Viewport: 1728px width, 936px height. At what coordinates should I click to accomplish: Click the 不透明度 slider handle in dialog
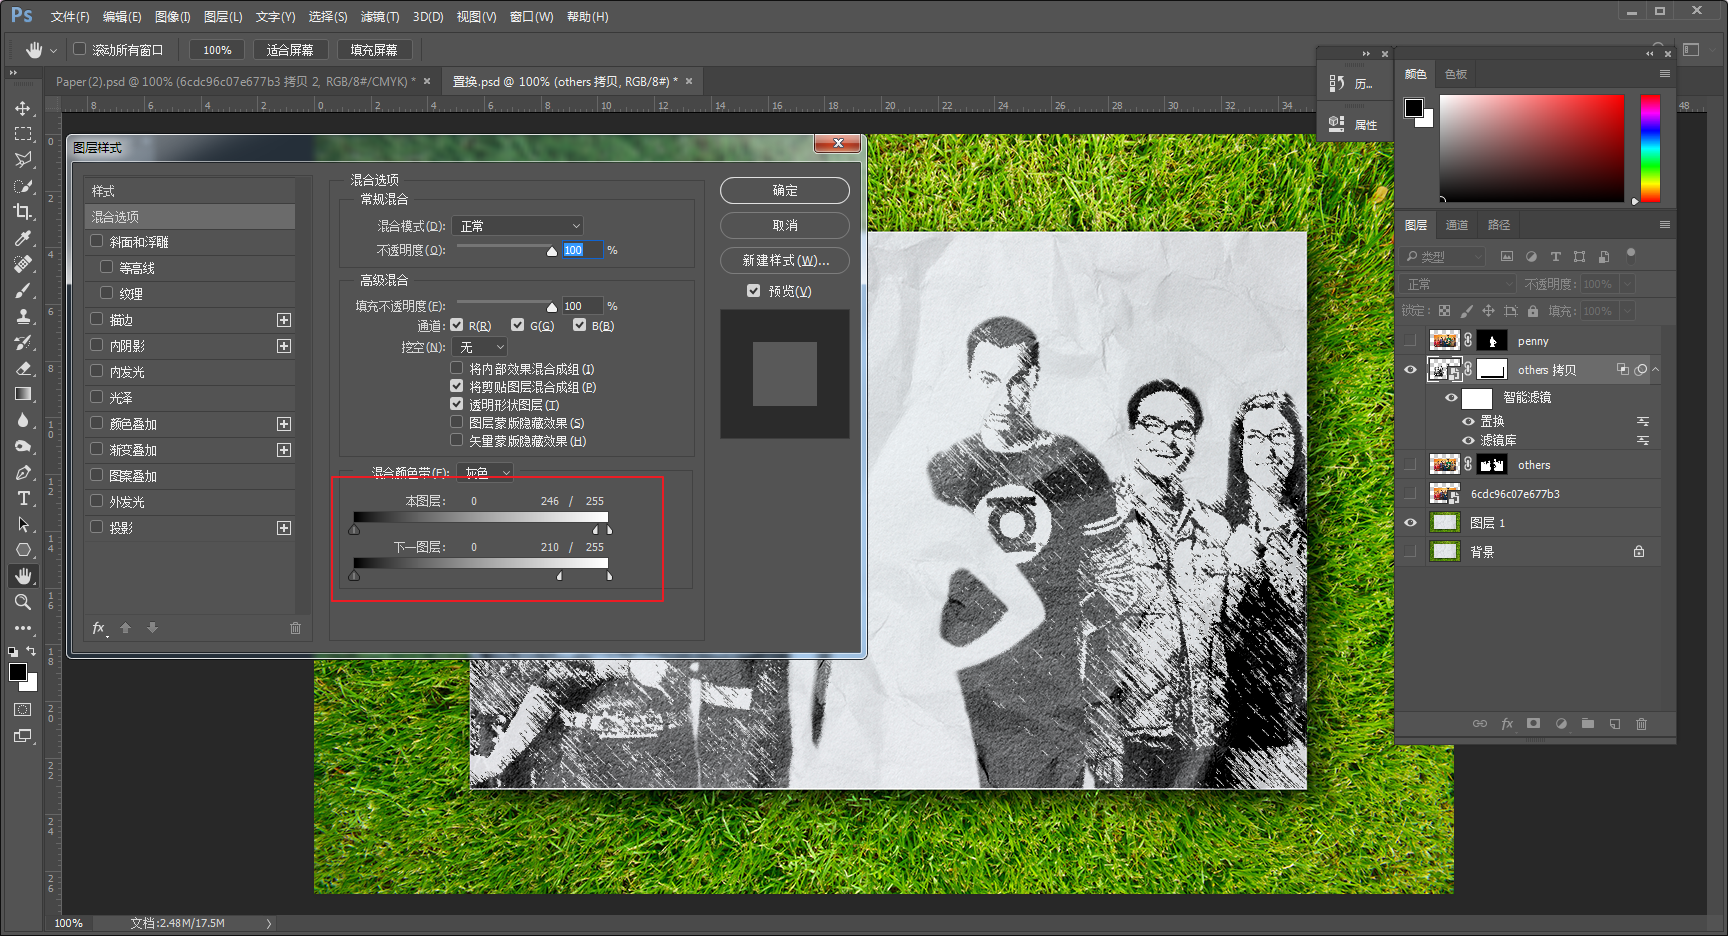[552, 251]
